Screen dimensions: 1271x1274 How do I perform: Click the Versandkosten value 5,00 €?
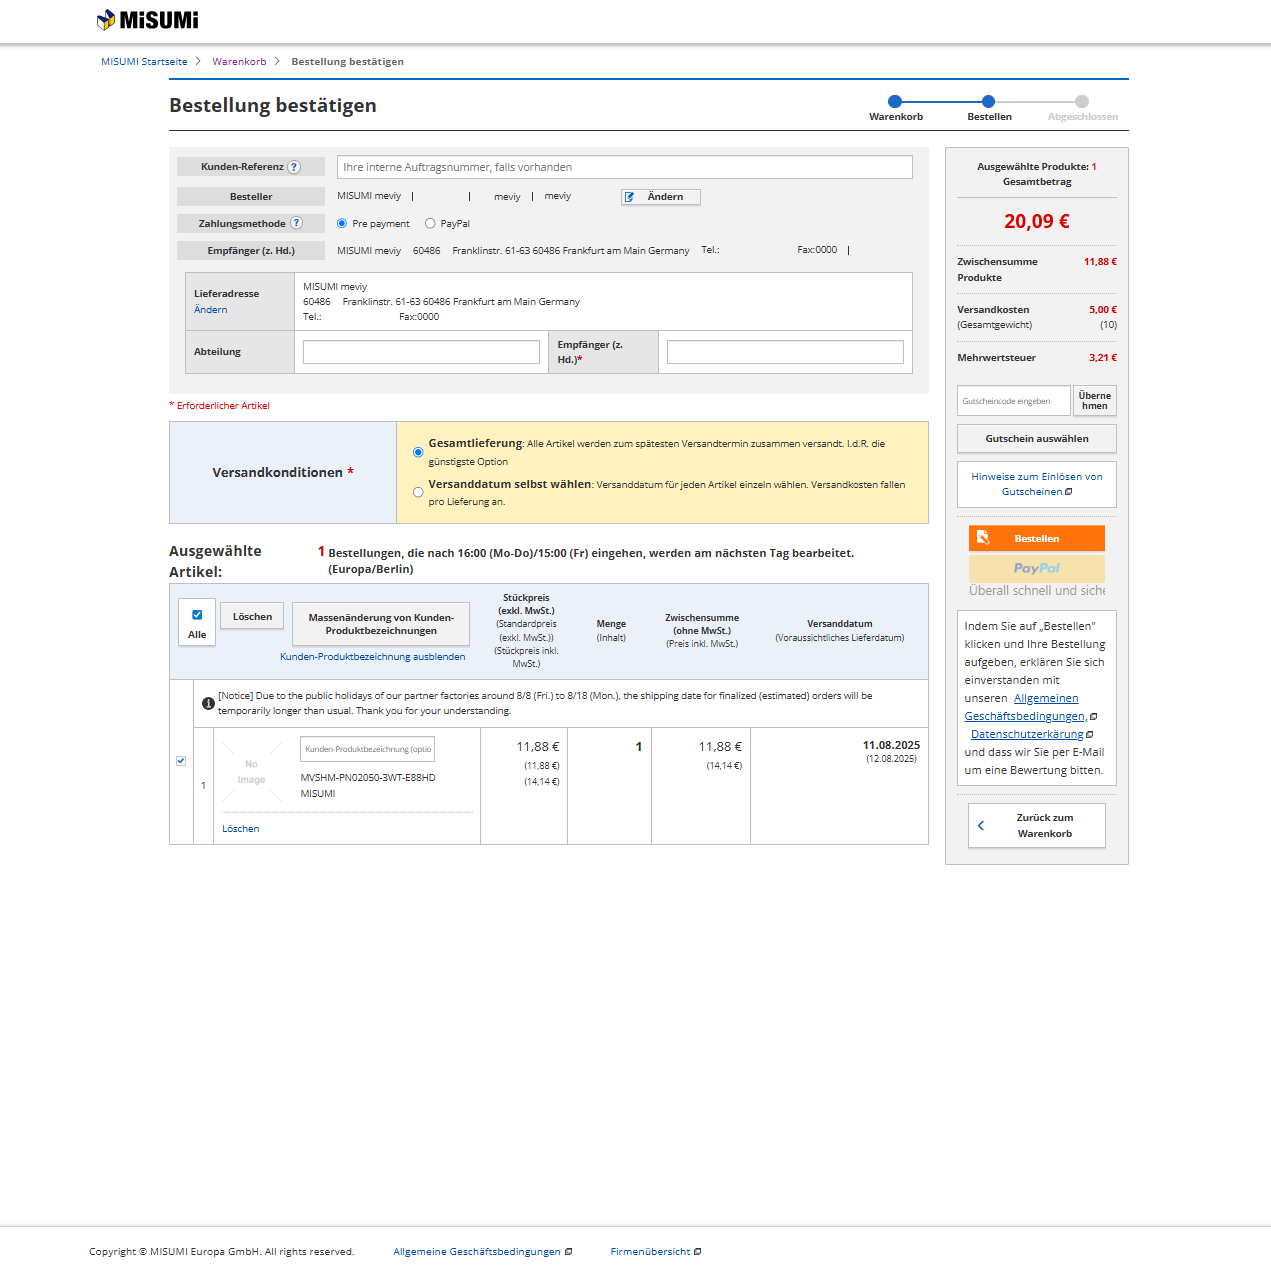pos(1103,310)
